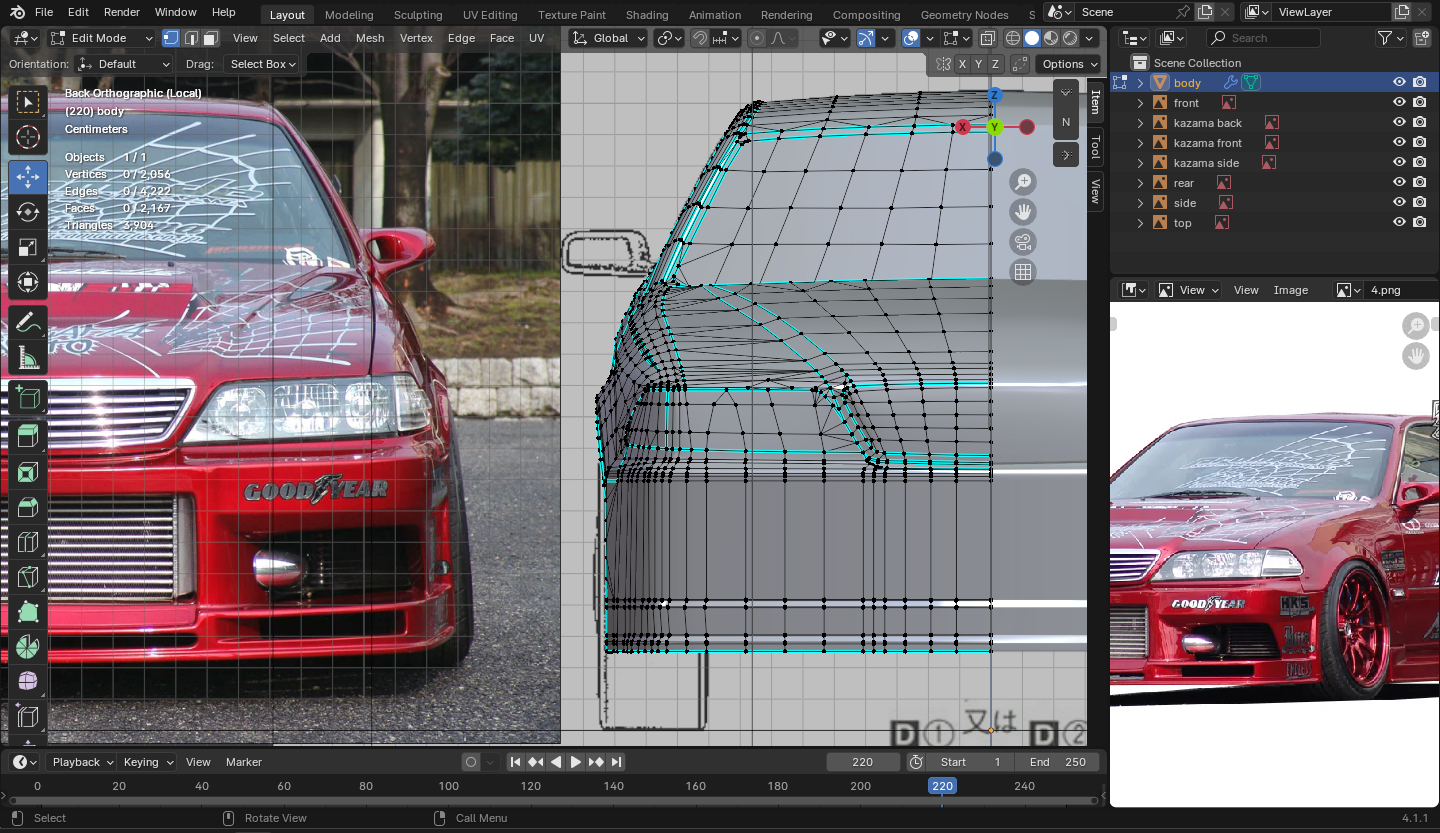Open the Global transform orientation dropdown

pyautogui.click(x=609, y=38)
